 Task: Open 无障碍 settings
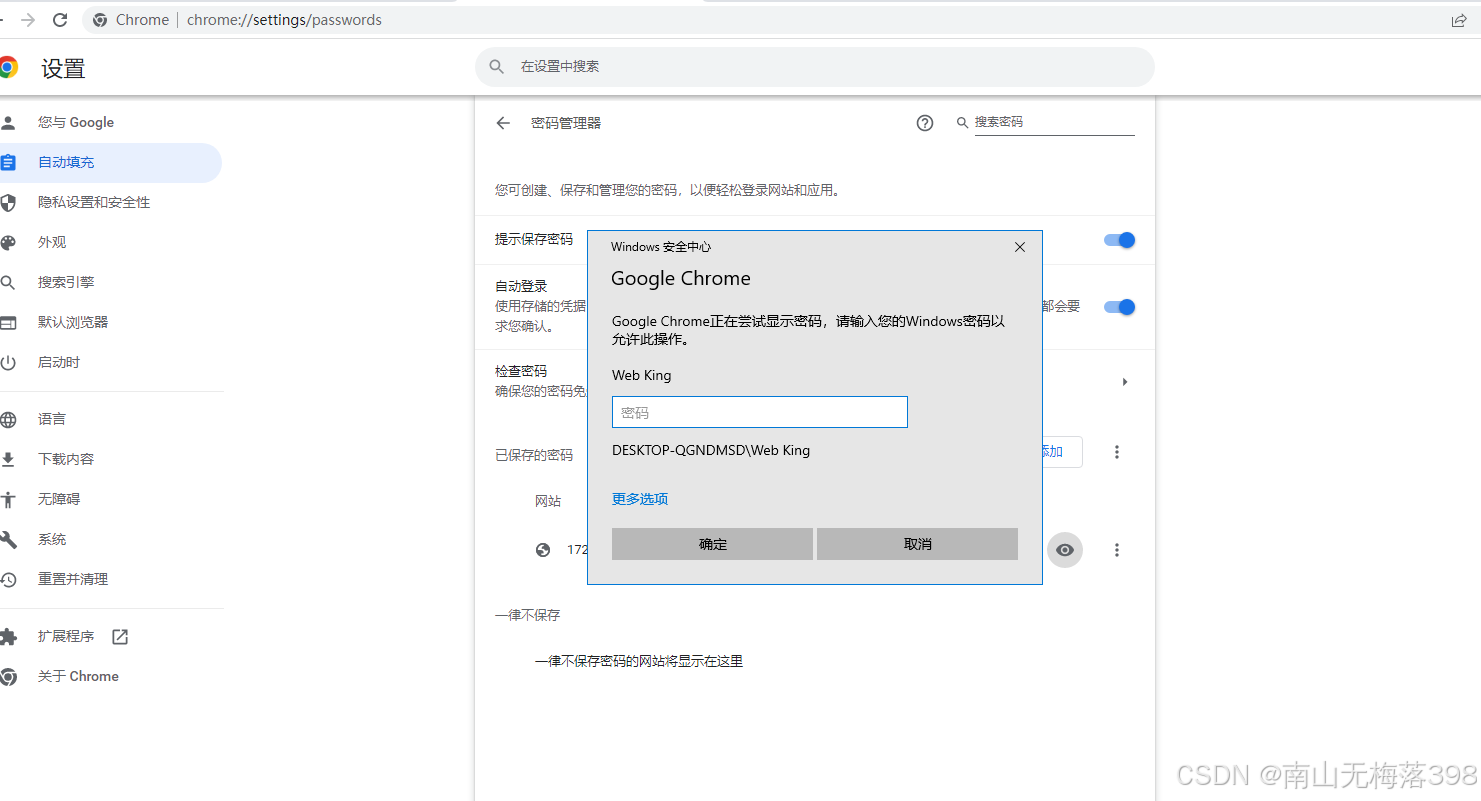[x=59, y=499]
